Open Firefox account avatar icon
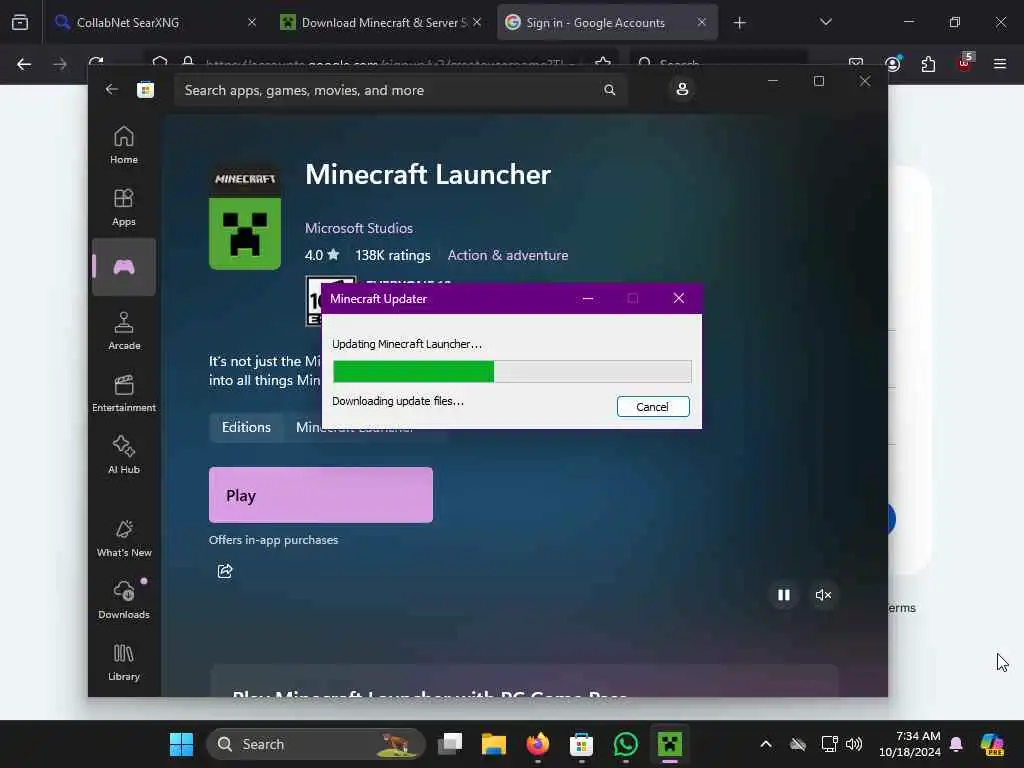Viewport: 1024px width, 768px height. (x=893, y=63)
